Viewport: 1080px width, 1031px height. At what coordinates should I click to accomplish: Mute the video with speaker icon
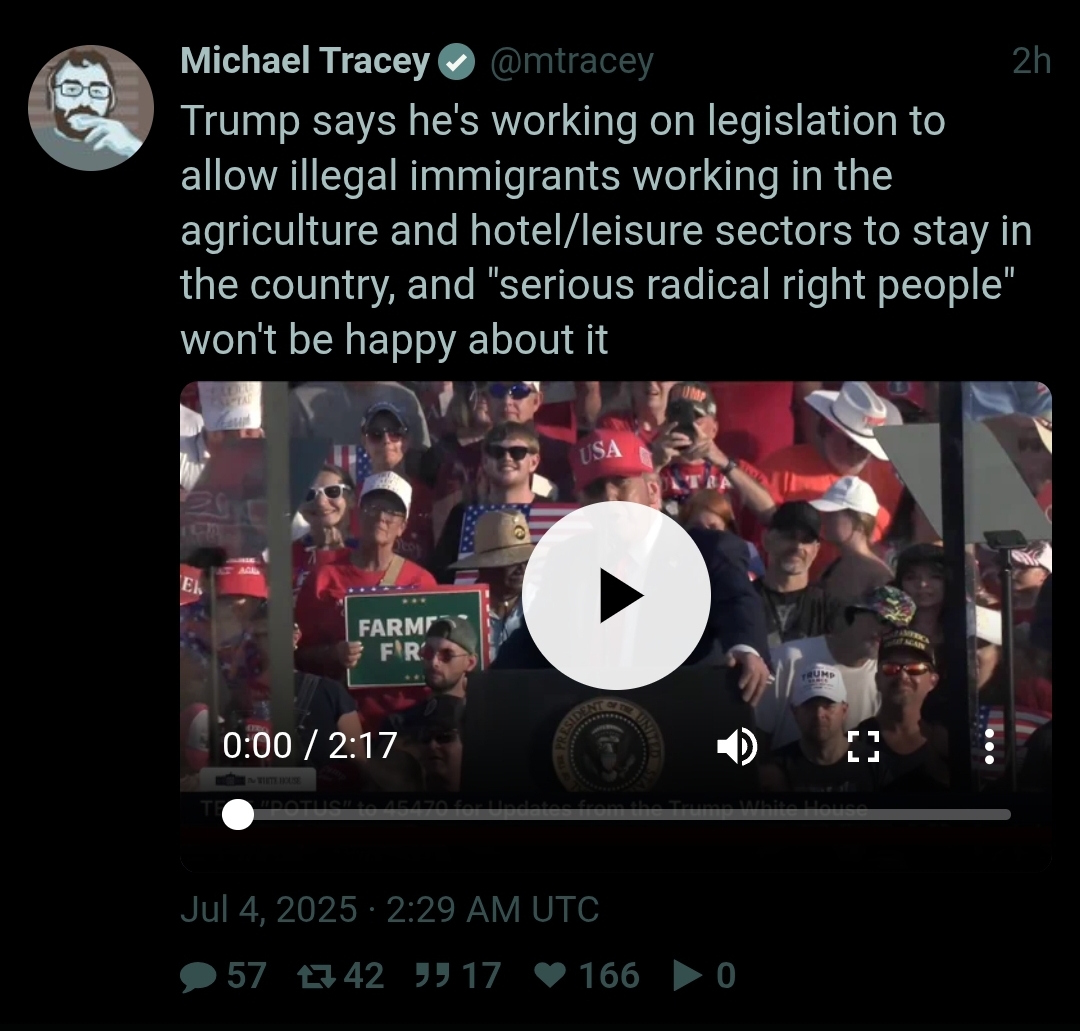[737, 746]
